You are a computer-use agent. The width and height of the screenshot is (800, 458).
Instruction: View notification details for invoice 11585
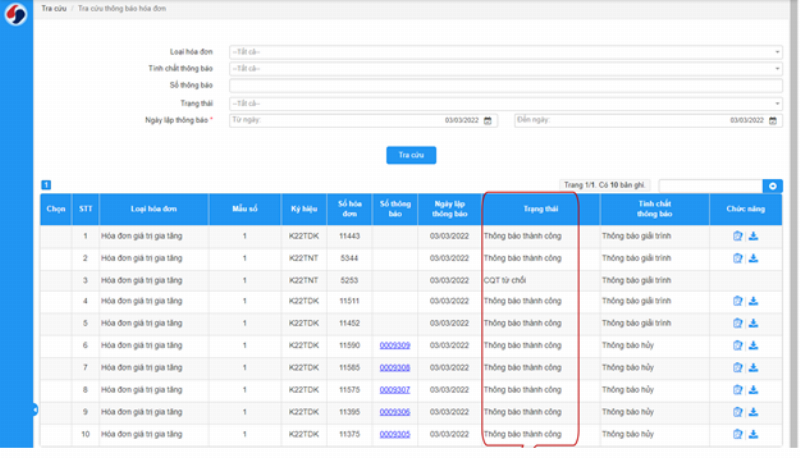coord(737,368)
